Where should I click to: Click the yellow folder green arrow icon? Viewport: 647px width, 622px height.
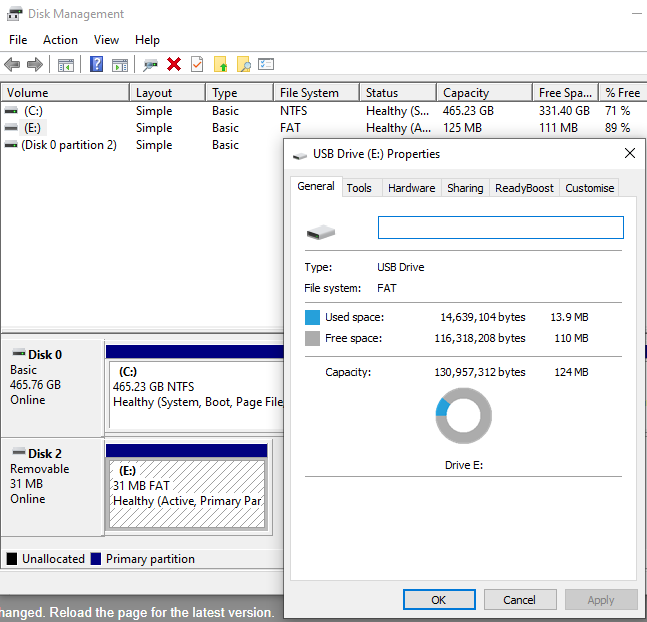[x=221, y=65]
